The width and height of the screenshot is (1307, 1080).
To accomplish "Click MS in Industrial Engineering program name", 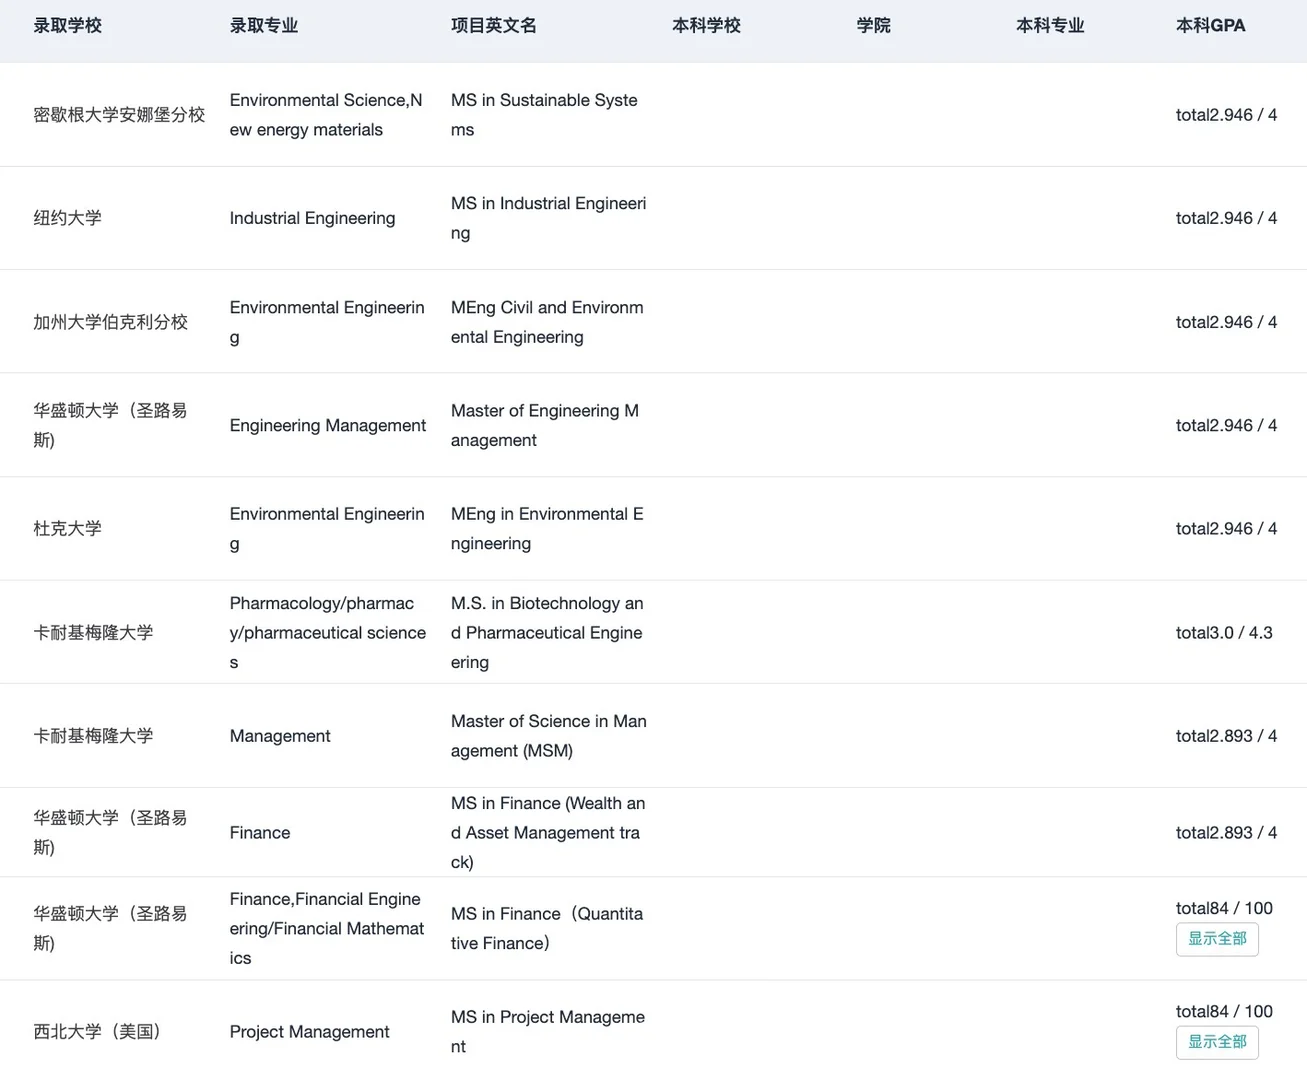I will [x=548, y=218].
